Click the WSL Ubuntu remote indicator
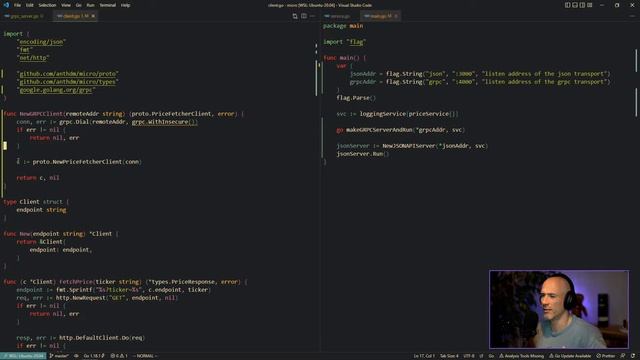The height and width of the screenshot is (360, 640). (x=23, y=356)
